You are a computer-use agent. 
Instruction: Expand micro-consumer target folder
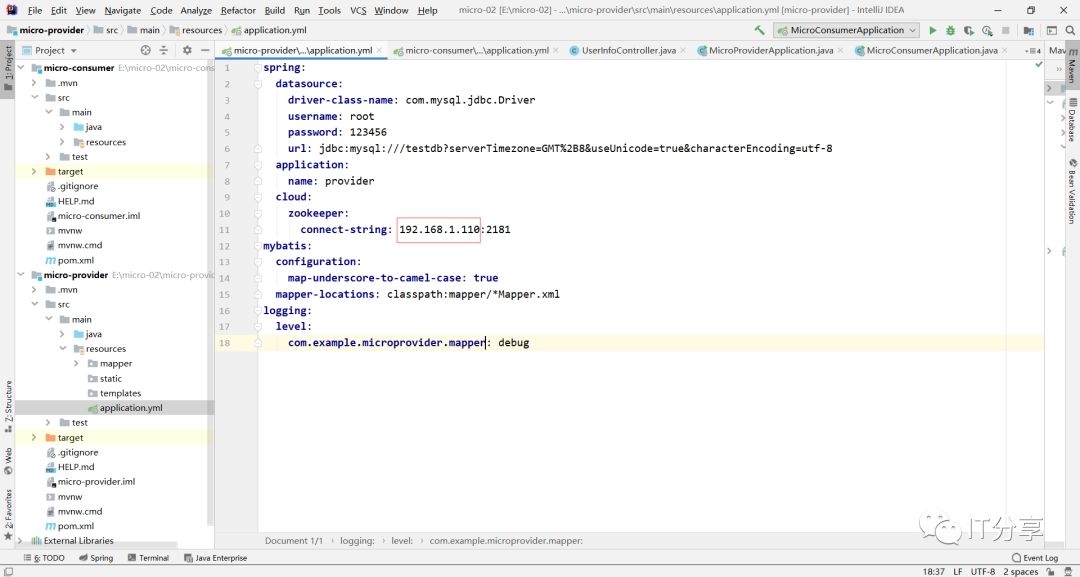click(34, 171)
